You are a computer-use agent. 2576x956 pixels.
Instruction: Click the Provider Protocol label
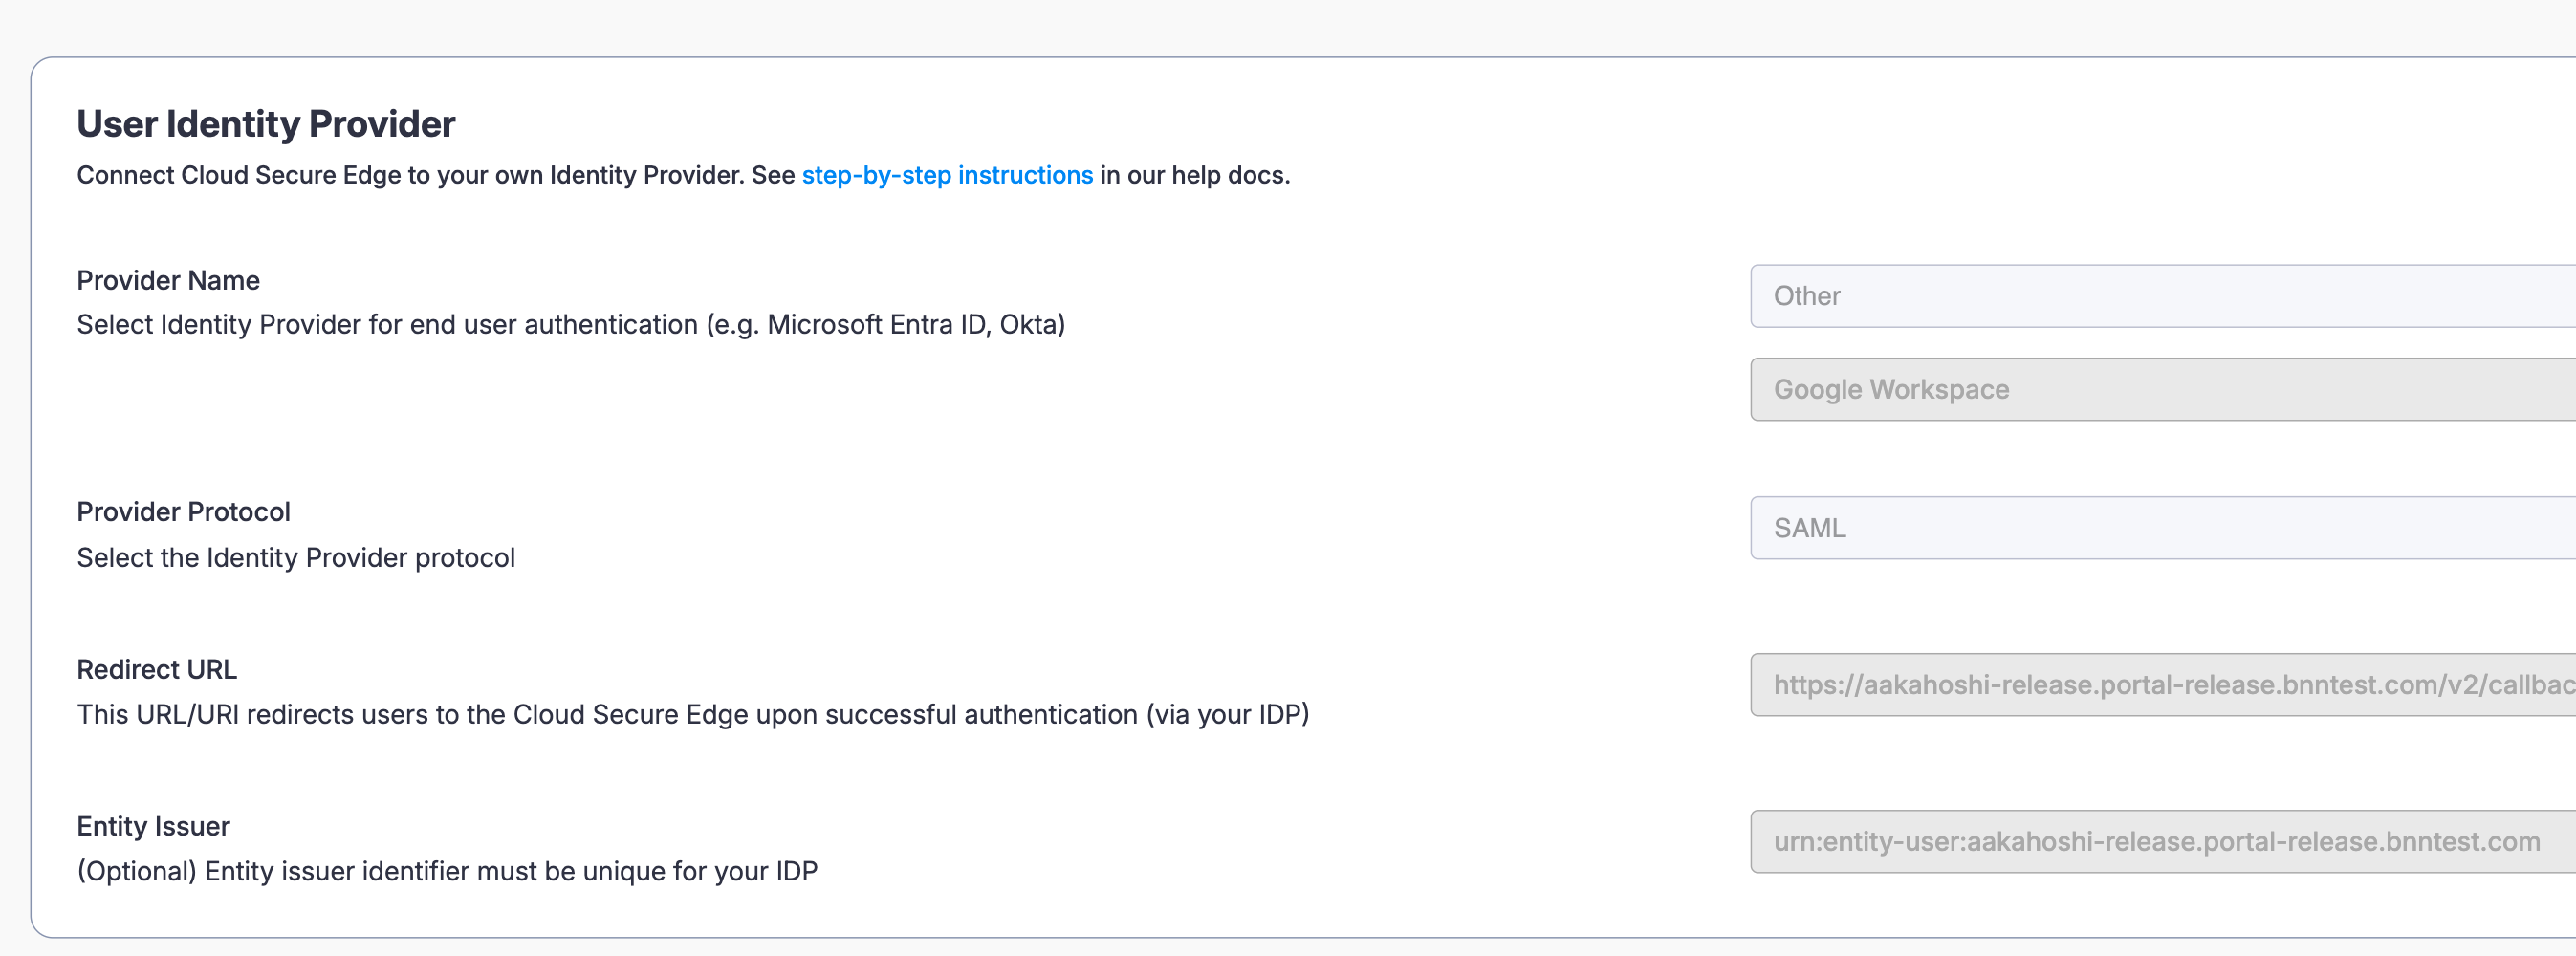183,512
